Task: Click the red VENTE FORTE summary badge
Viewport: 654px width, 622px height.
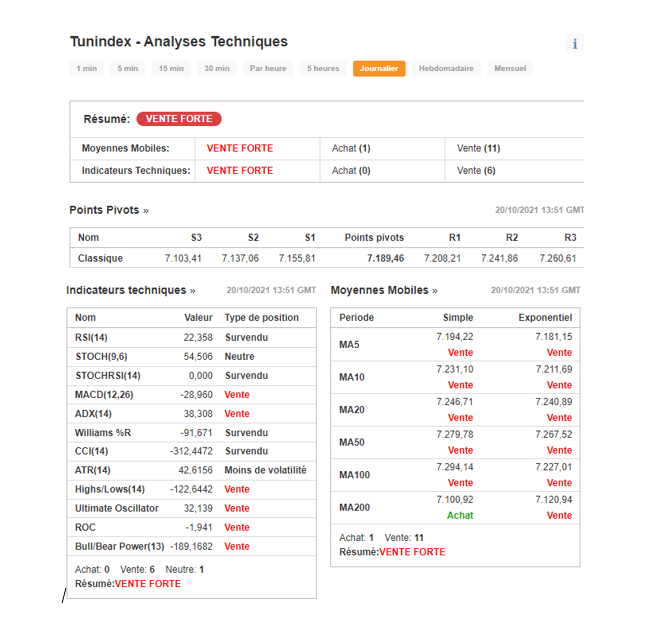Action: tap(179, 119)
